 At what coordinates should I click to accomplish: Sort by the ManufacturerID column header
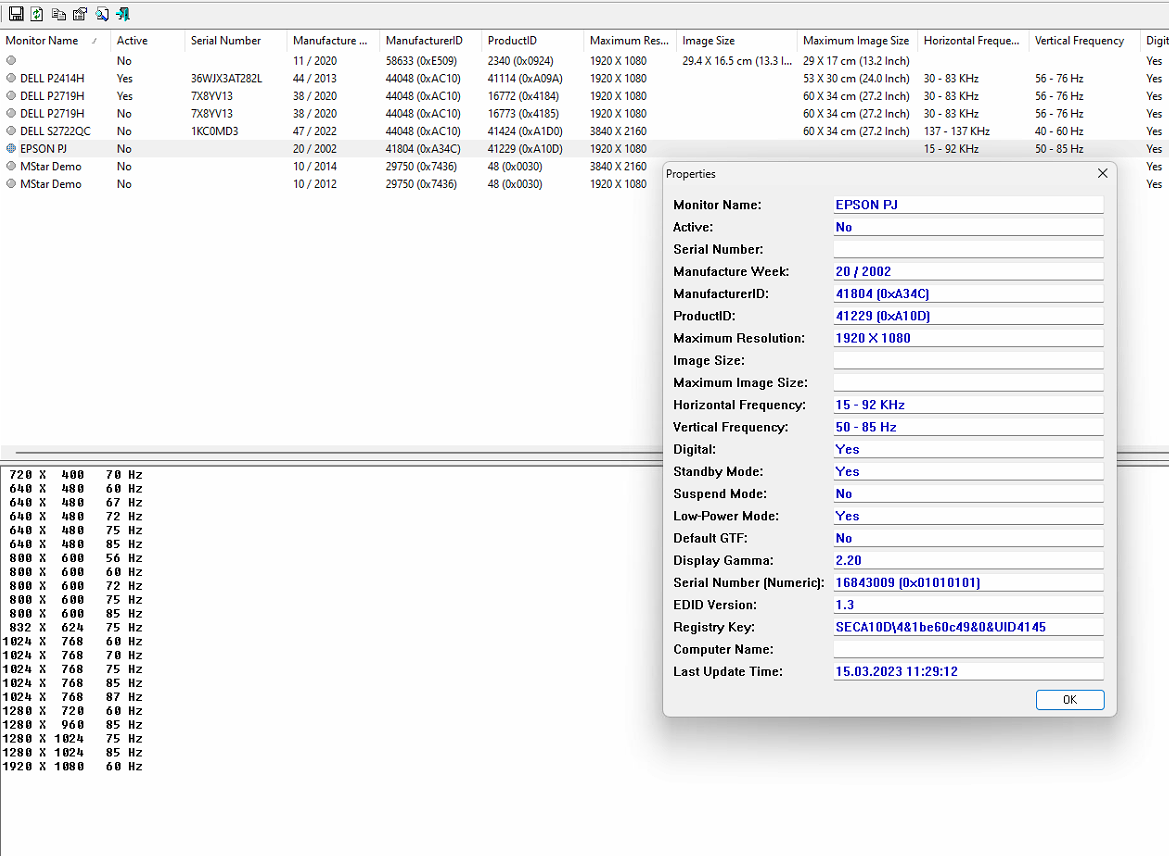click(x=431, y=40)
